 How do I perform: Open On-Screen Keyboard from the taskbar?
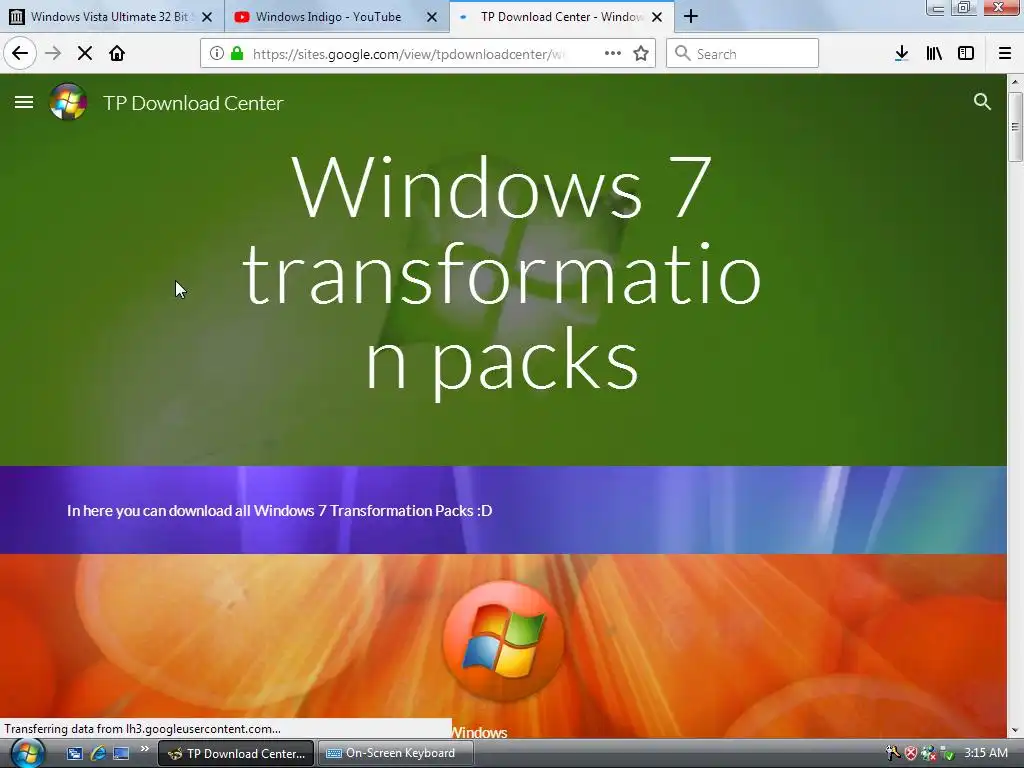tap(396, 754)
